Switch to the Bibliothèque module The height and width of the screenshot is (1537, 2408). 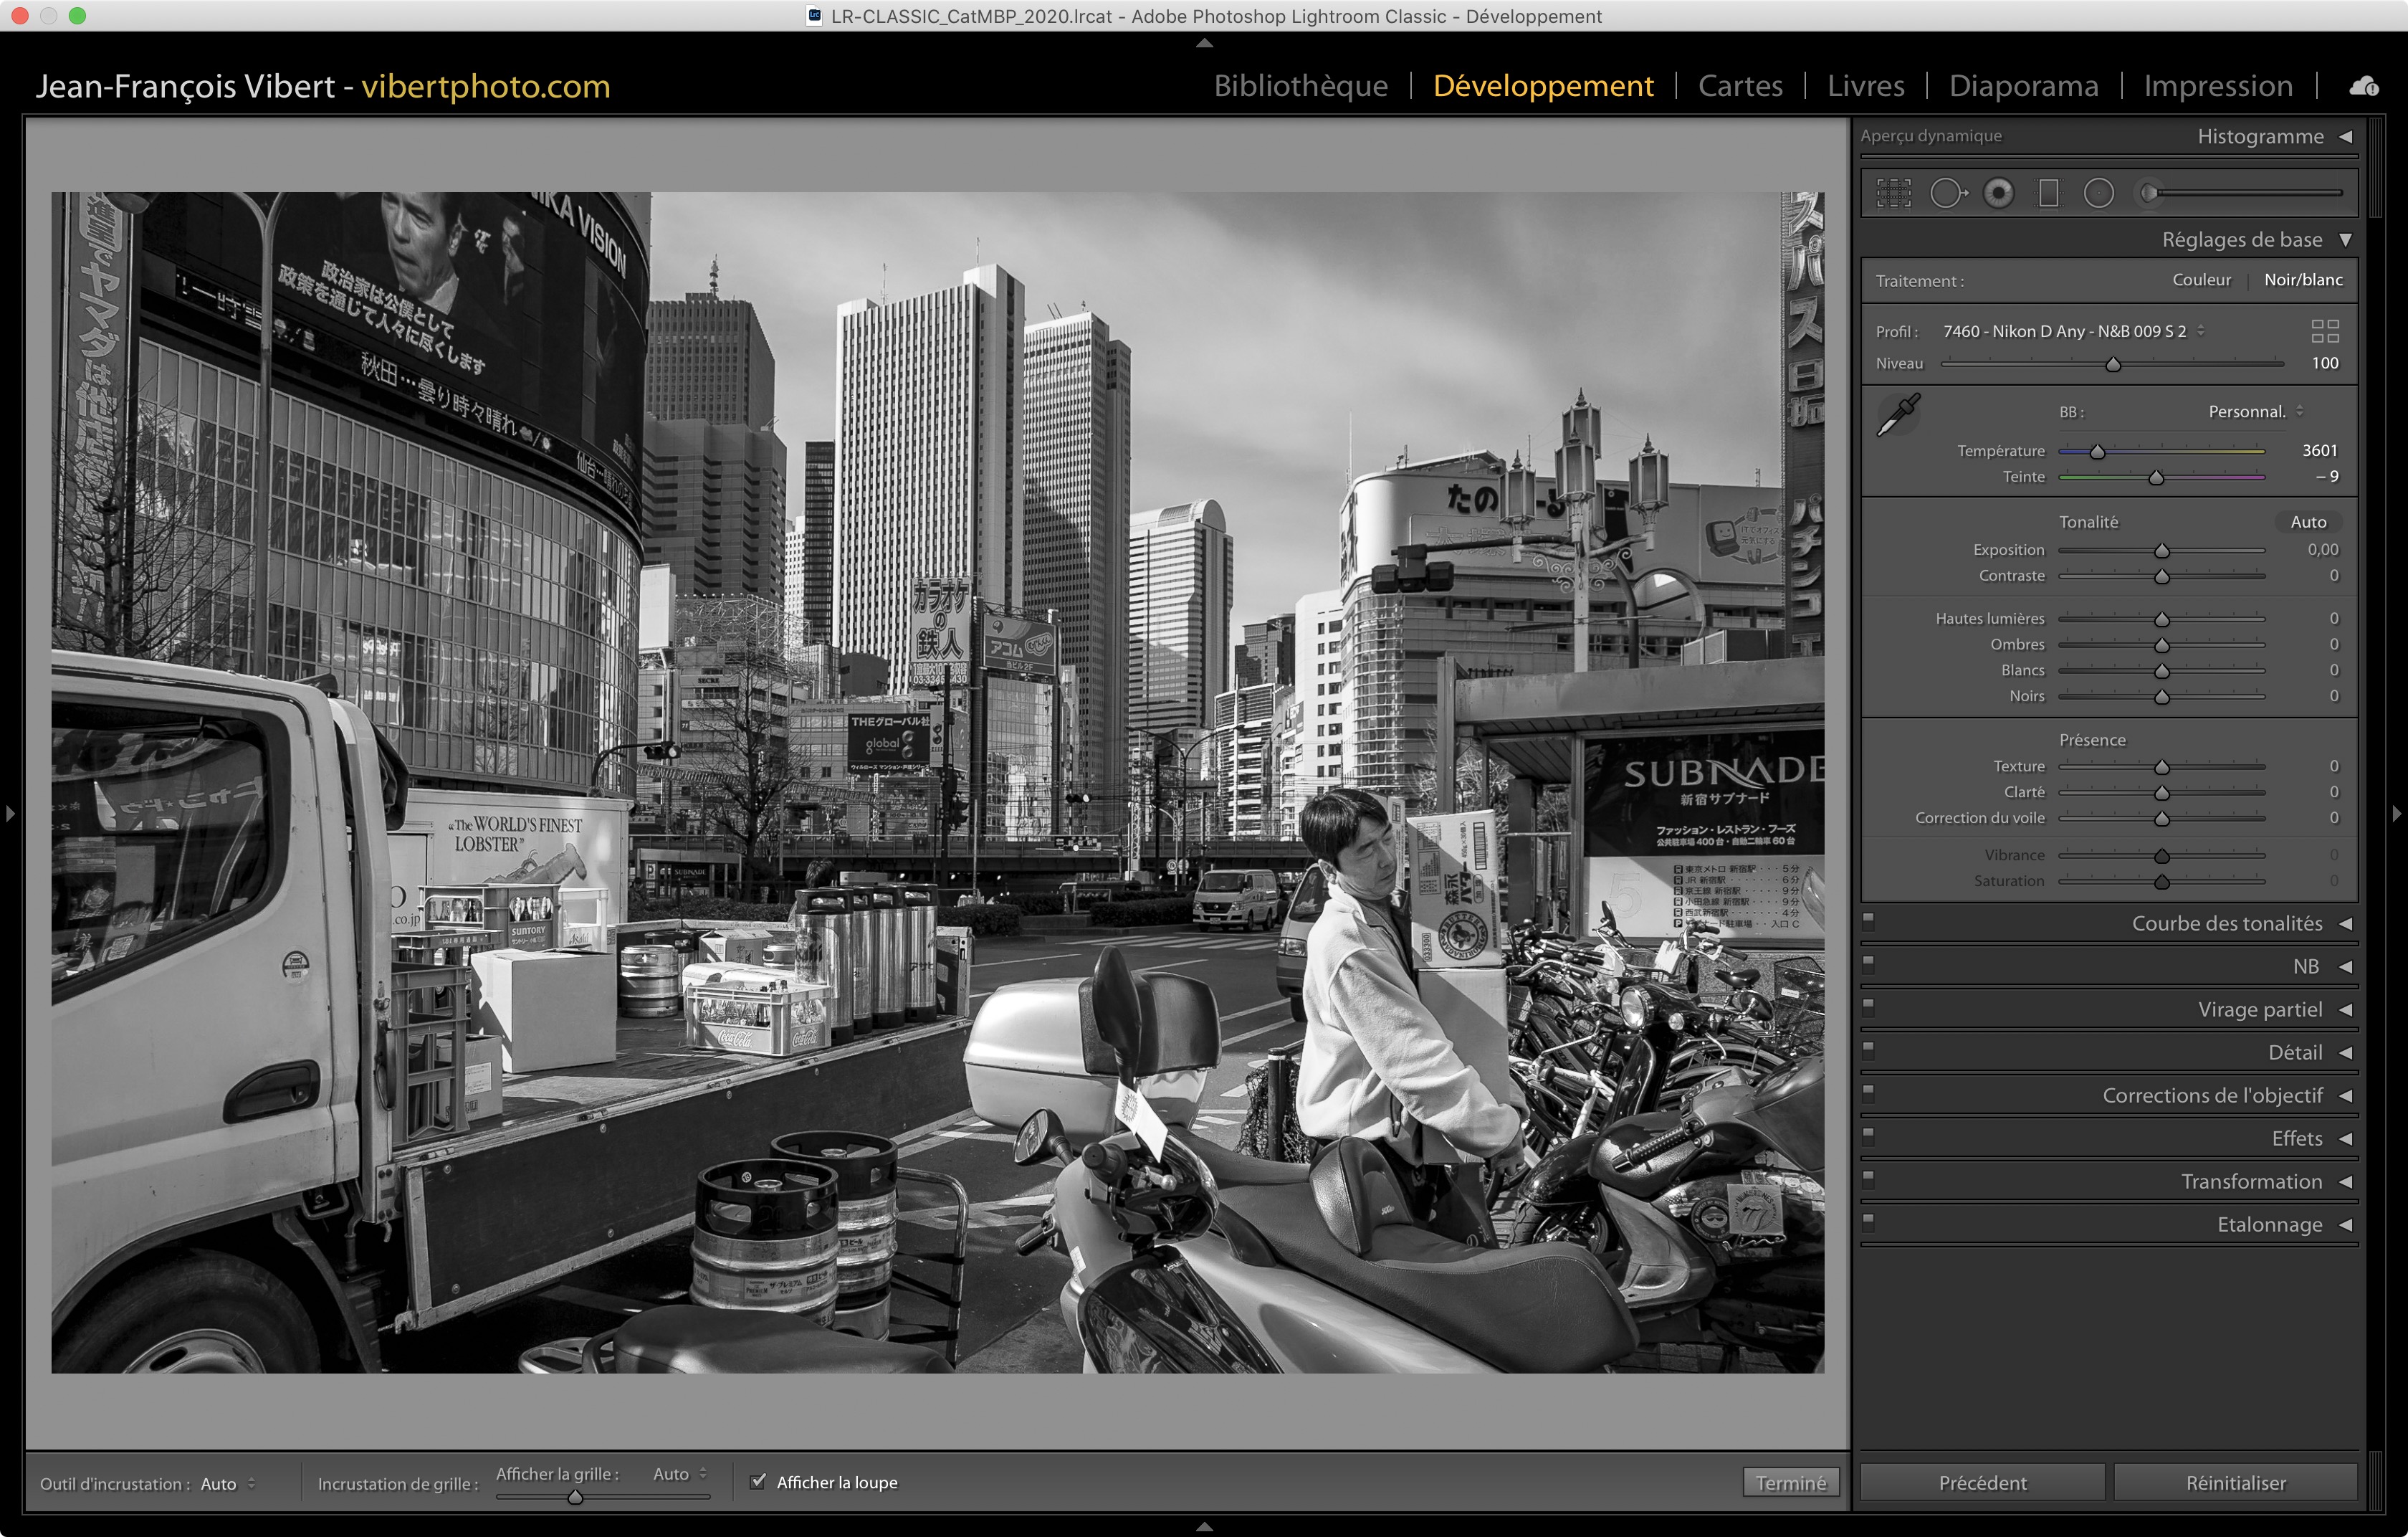coord(1300,86)
